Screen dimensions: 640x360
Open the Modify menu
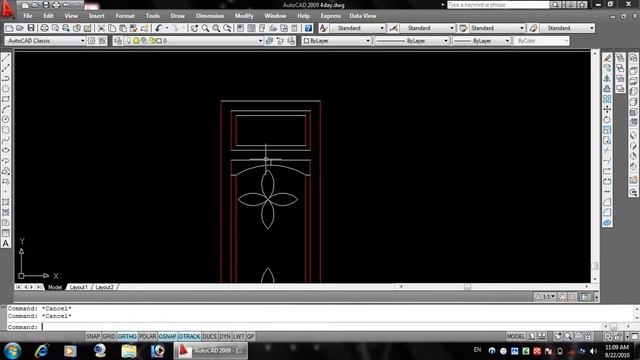click(x=244, y=16)
